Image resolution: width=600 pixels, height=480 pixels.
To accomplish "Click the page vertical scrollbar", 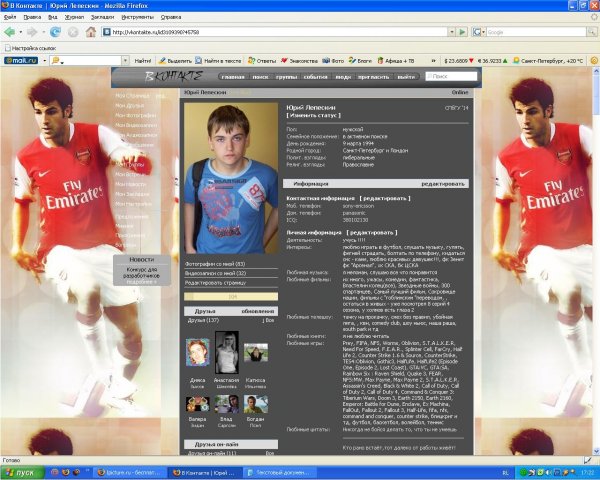I will pyautogui.click(x=596, y=260).
